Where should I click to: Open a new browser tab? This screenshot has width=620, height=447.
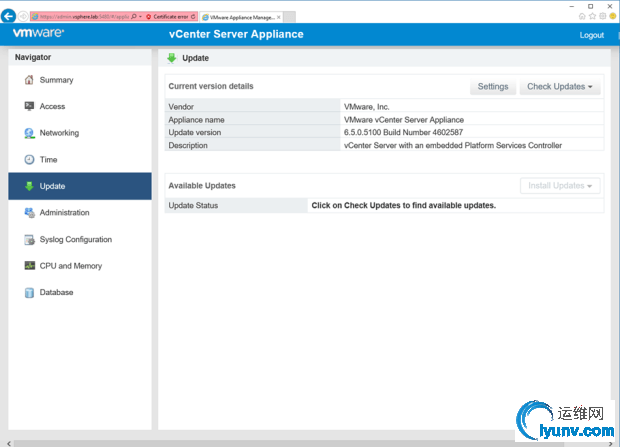coord(289,17)
